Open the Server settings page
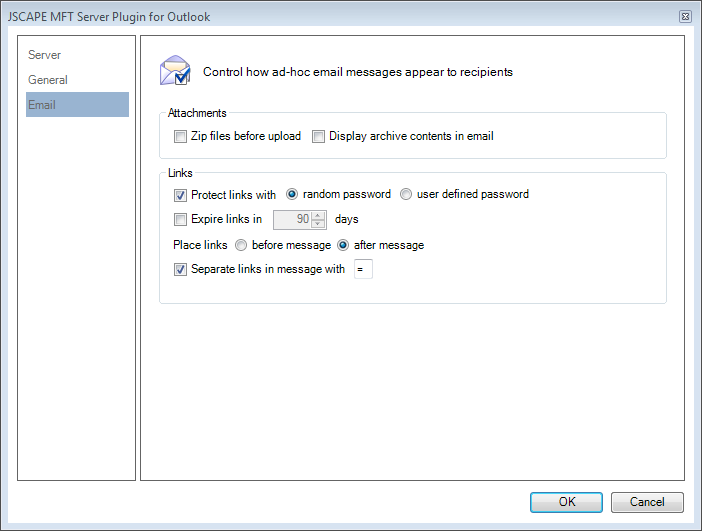702x531 pixels. point(44,55)
